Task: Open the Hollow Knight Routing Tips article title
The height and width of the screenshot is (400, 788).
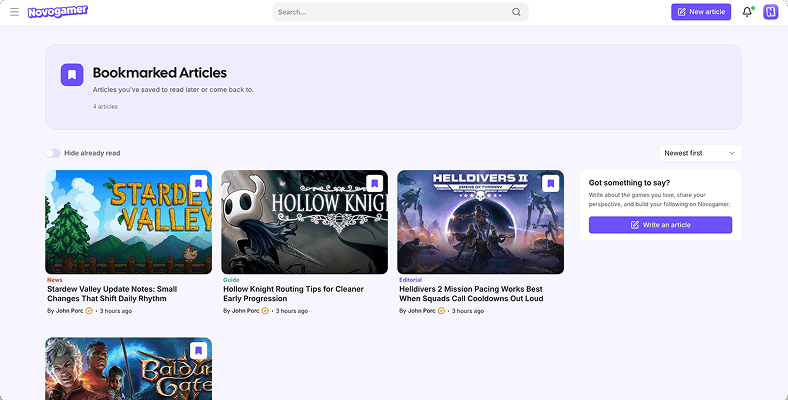Action: 293,294
